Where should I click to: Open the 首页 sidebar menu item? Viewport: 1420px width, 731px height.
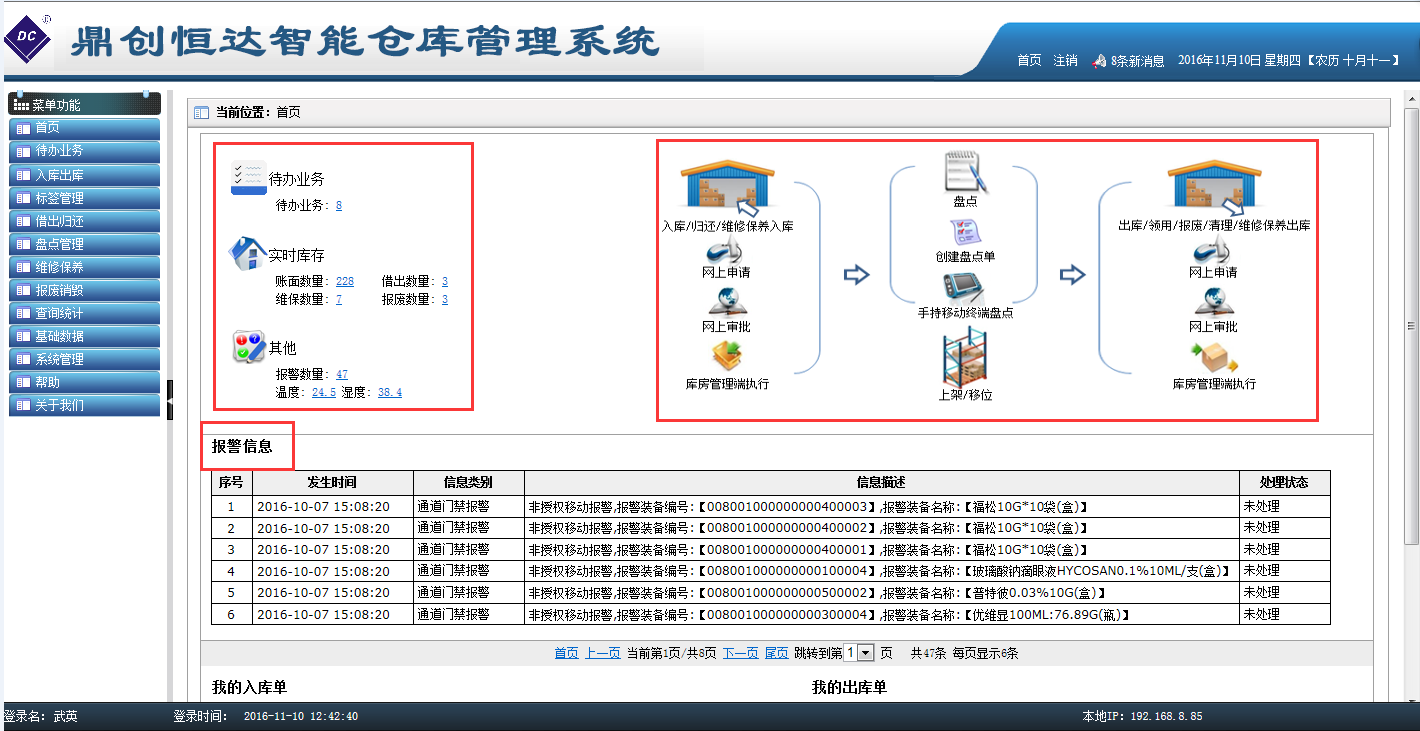(x=84, y=128)
